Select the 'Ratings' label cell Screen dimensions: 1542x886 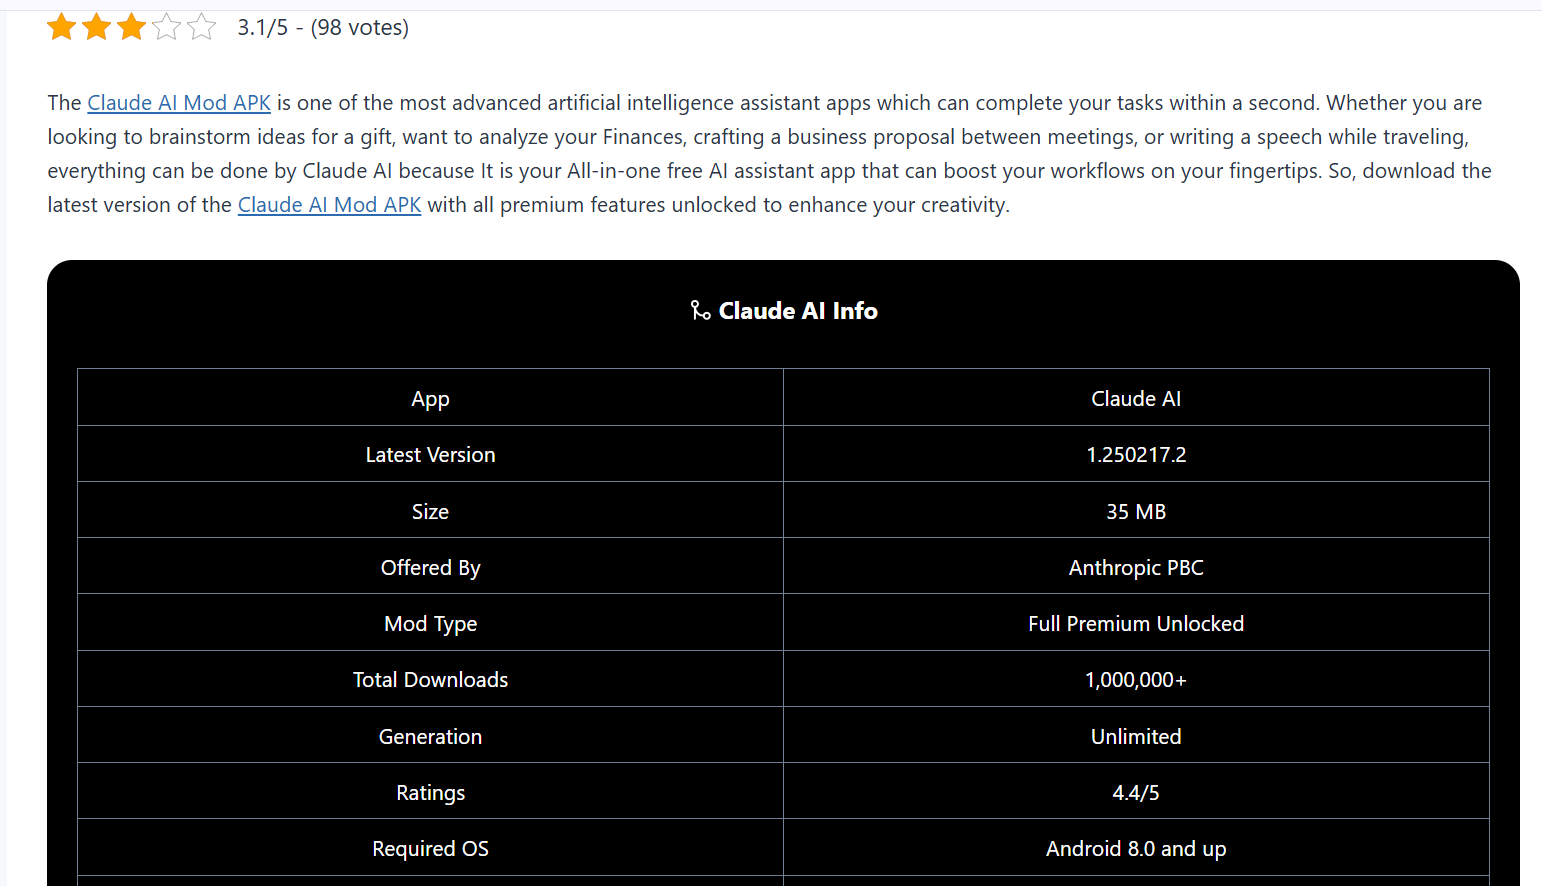430,792
